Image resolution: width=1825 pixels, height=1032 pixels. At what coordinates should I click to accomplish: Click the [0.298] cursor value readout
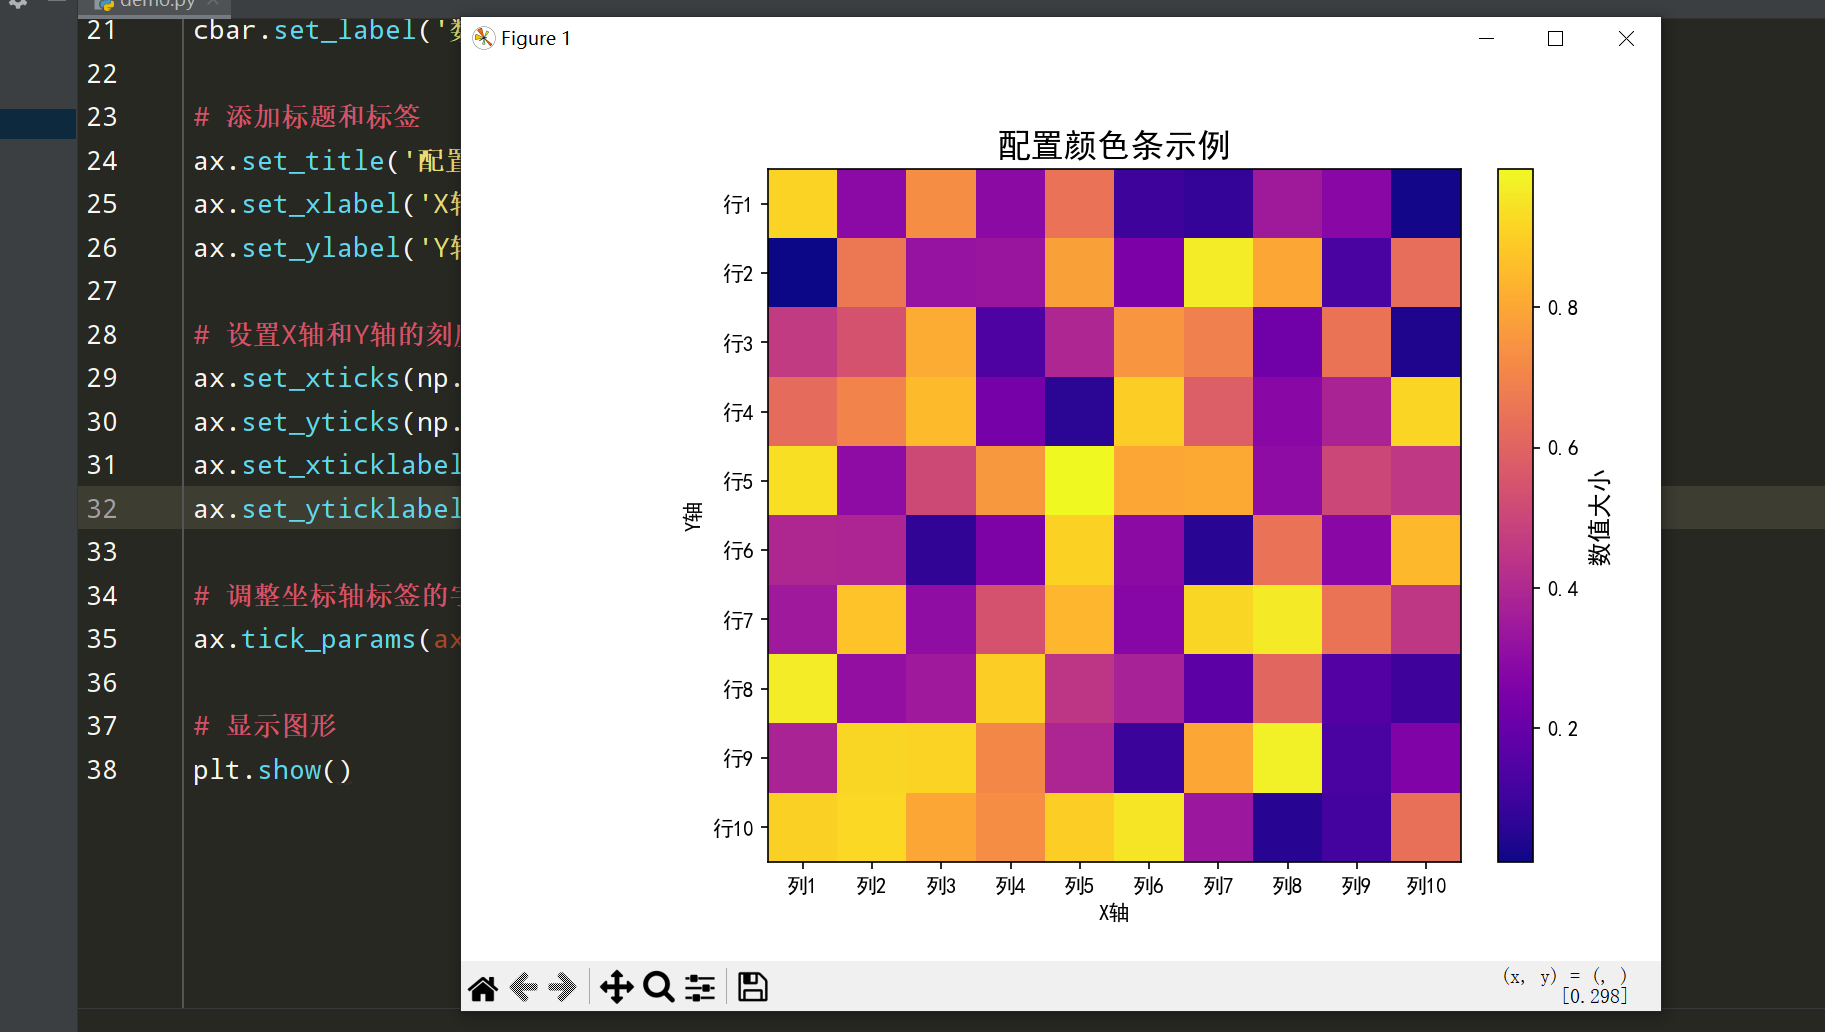[1594, 996]
